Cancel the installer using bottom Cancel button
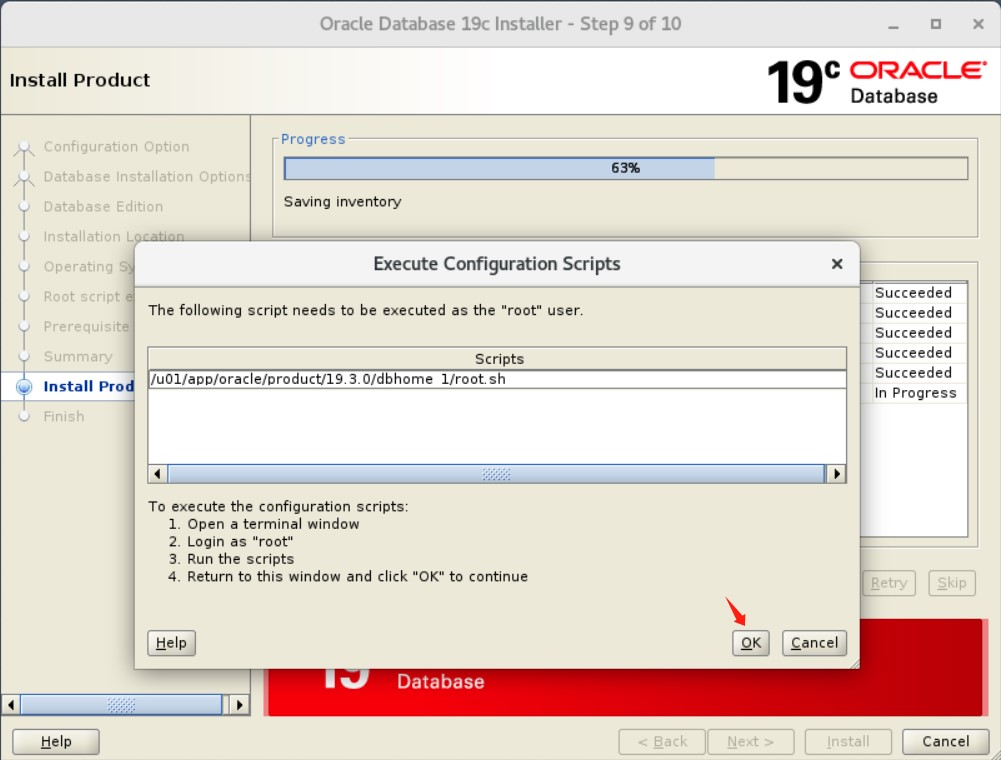The width and height of the screenshot is (1001, 760). click(945, 741)
